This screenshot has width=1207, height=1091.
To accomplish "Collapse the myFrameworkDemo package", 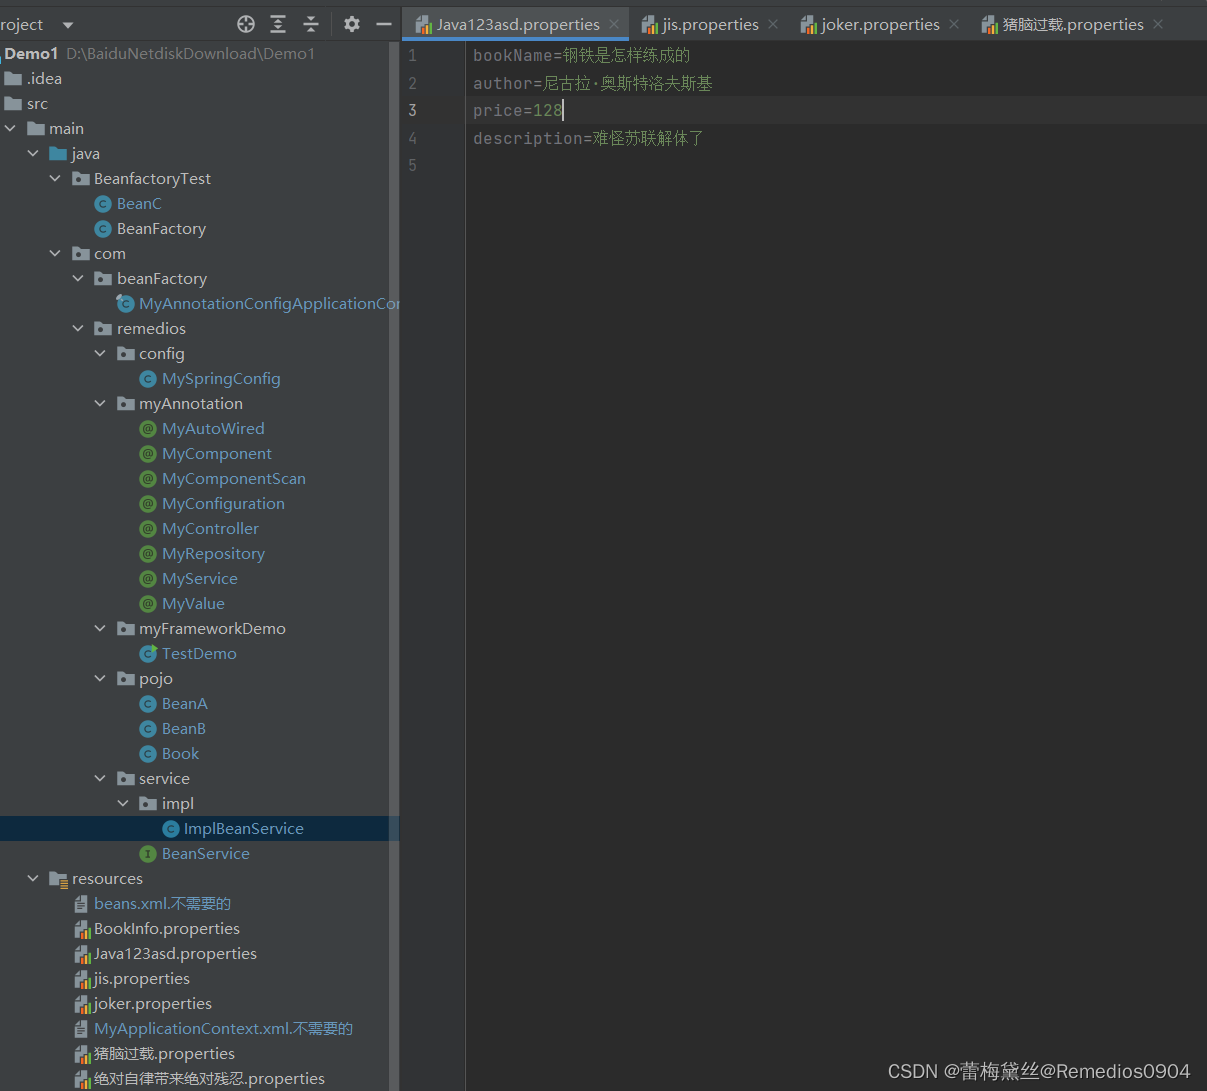I will pos(100,628).
